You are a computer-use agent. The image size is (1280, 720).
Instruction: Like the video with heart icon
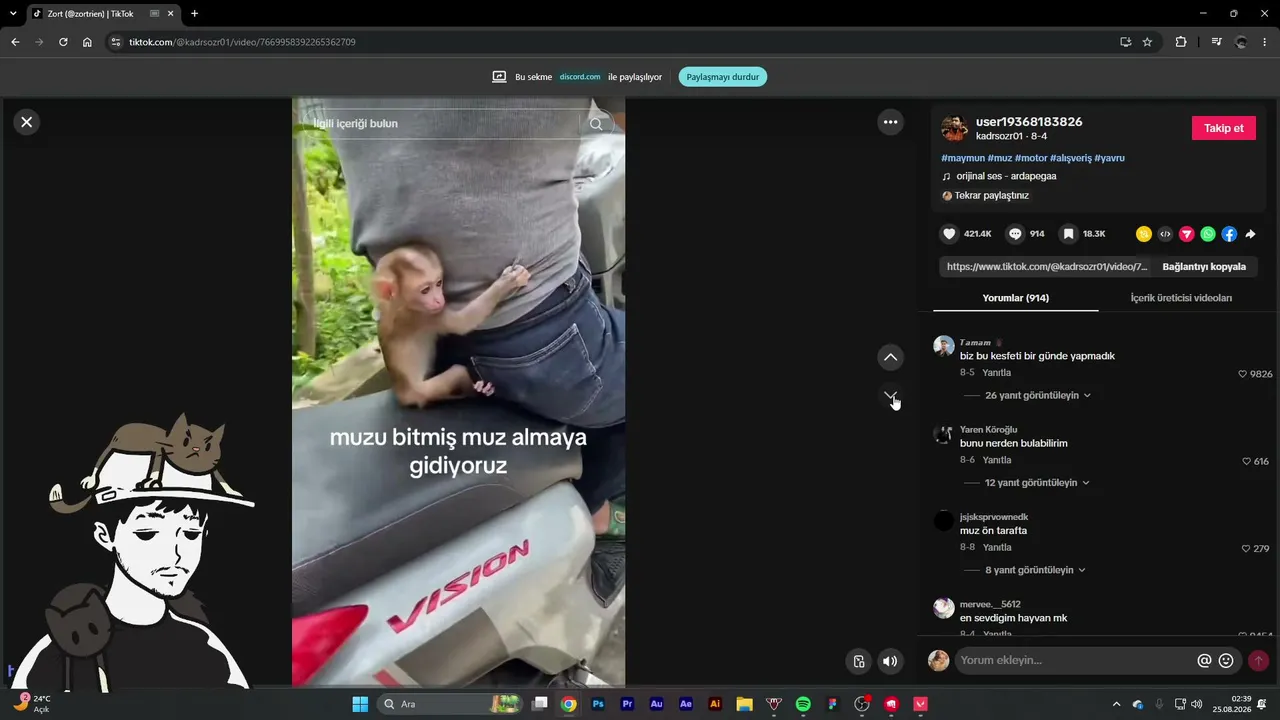[949, 234]
